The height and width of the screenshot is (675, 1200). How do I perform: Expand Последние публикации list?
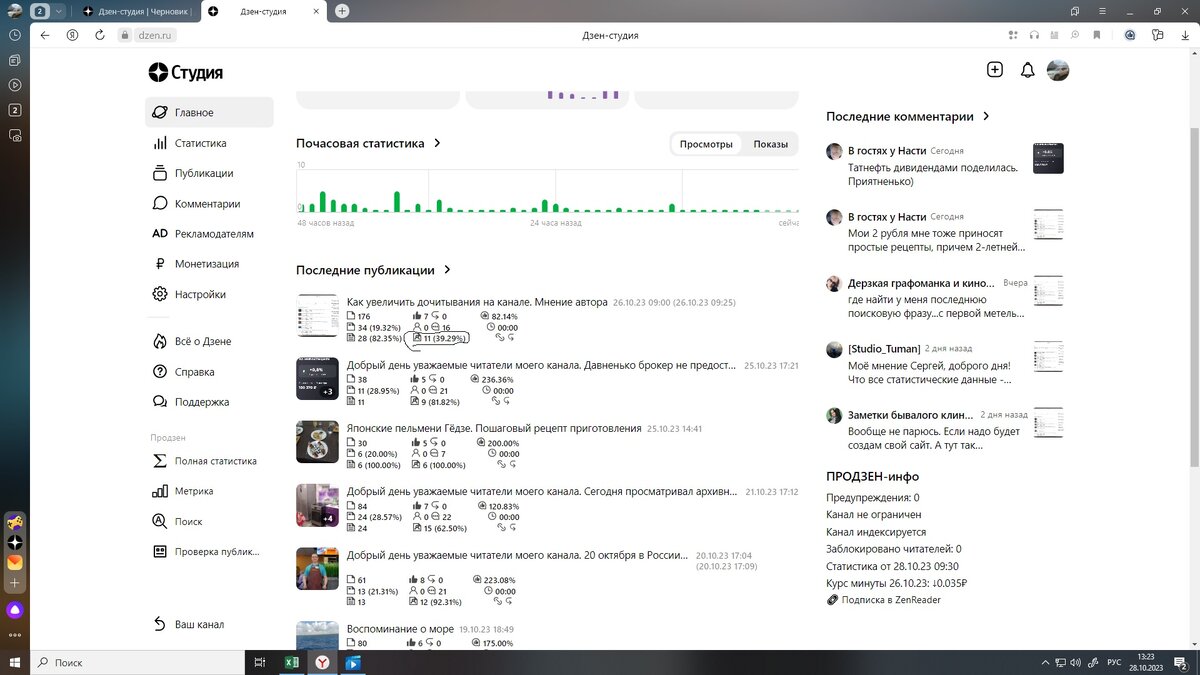[446, 270]
